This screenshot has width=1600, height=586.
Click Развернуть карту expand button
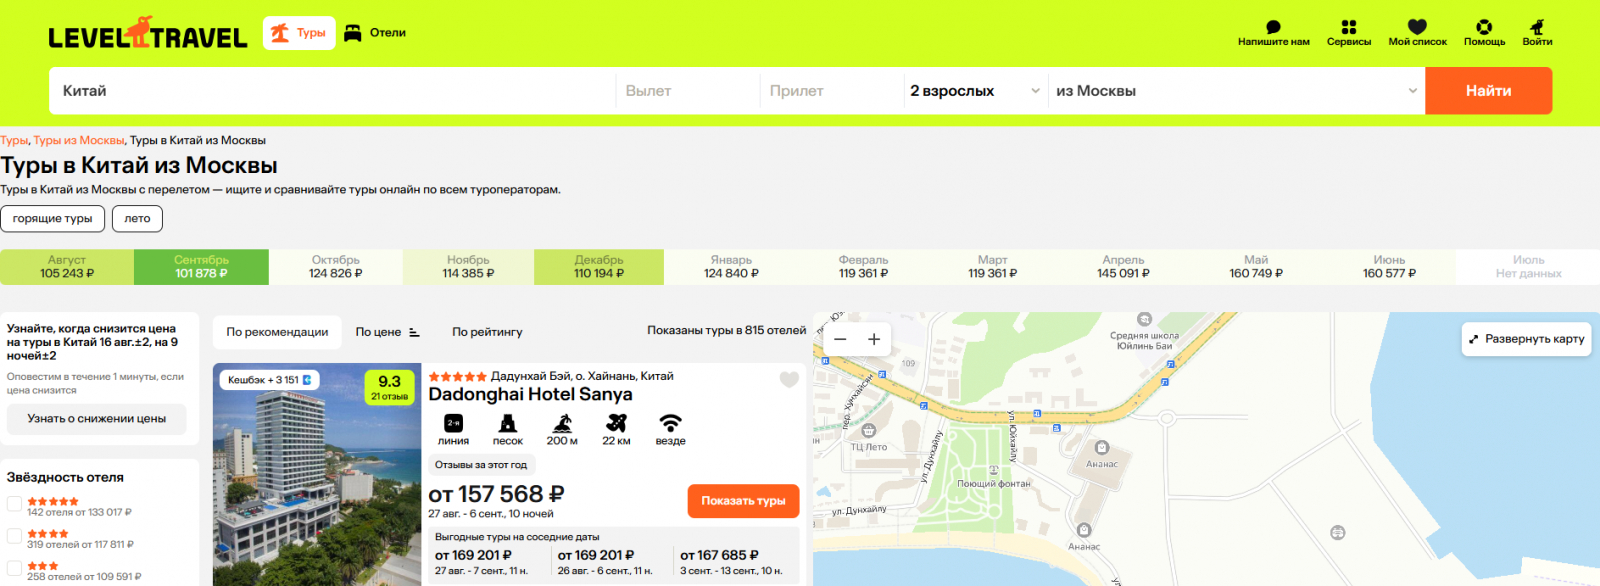[x=1526, y=339]
